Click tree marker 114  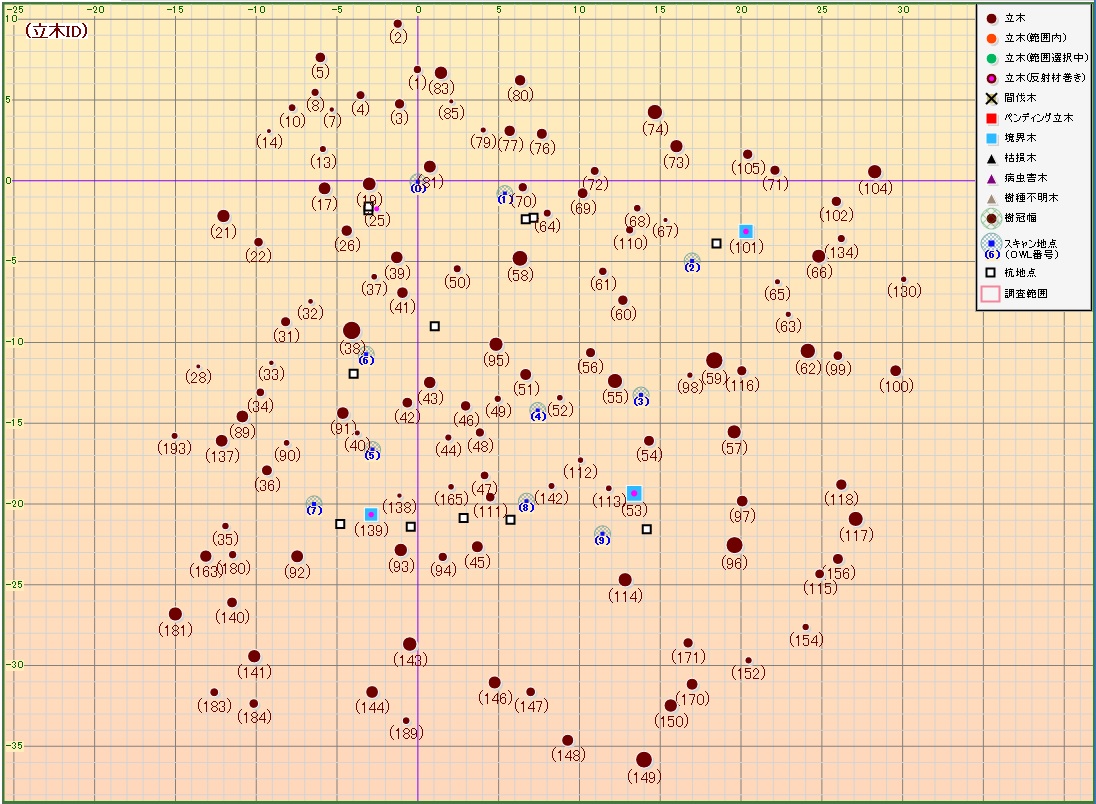tap(625, 580)
